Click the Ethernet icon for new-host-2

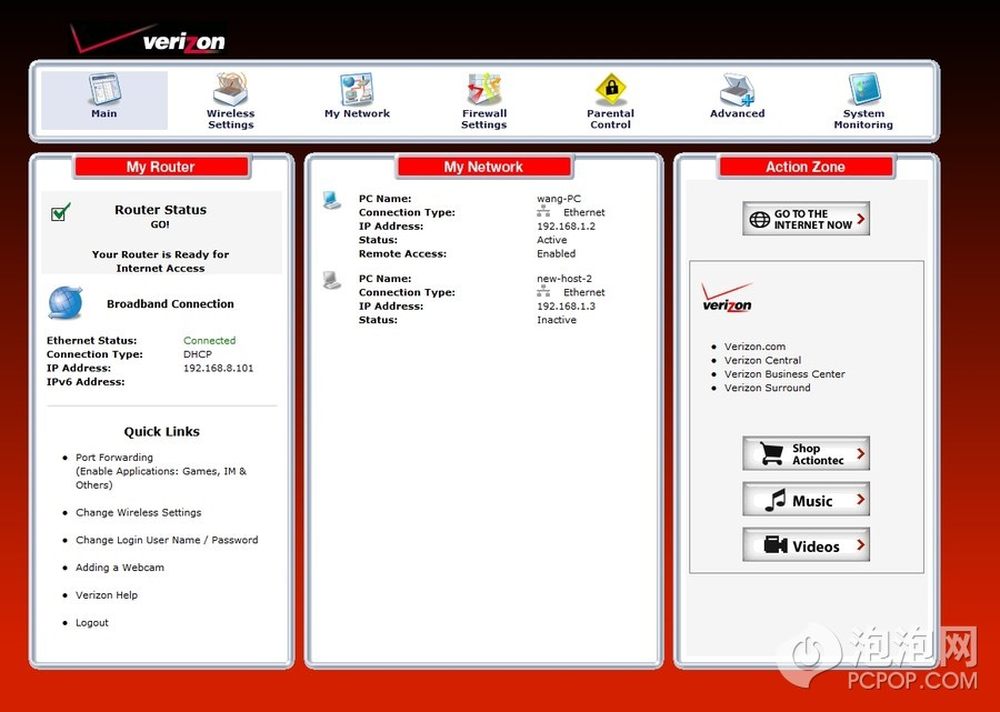tap(543, 292)
